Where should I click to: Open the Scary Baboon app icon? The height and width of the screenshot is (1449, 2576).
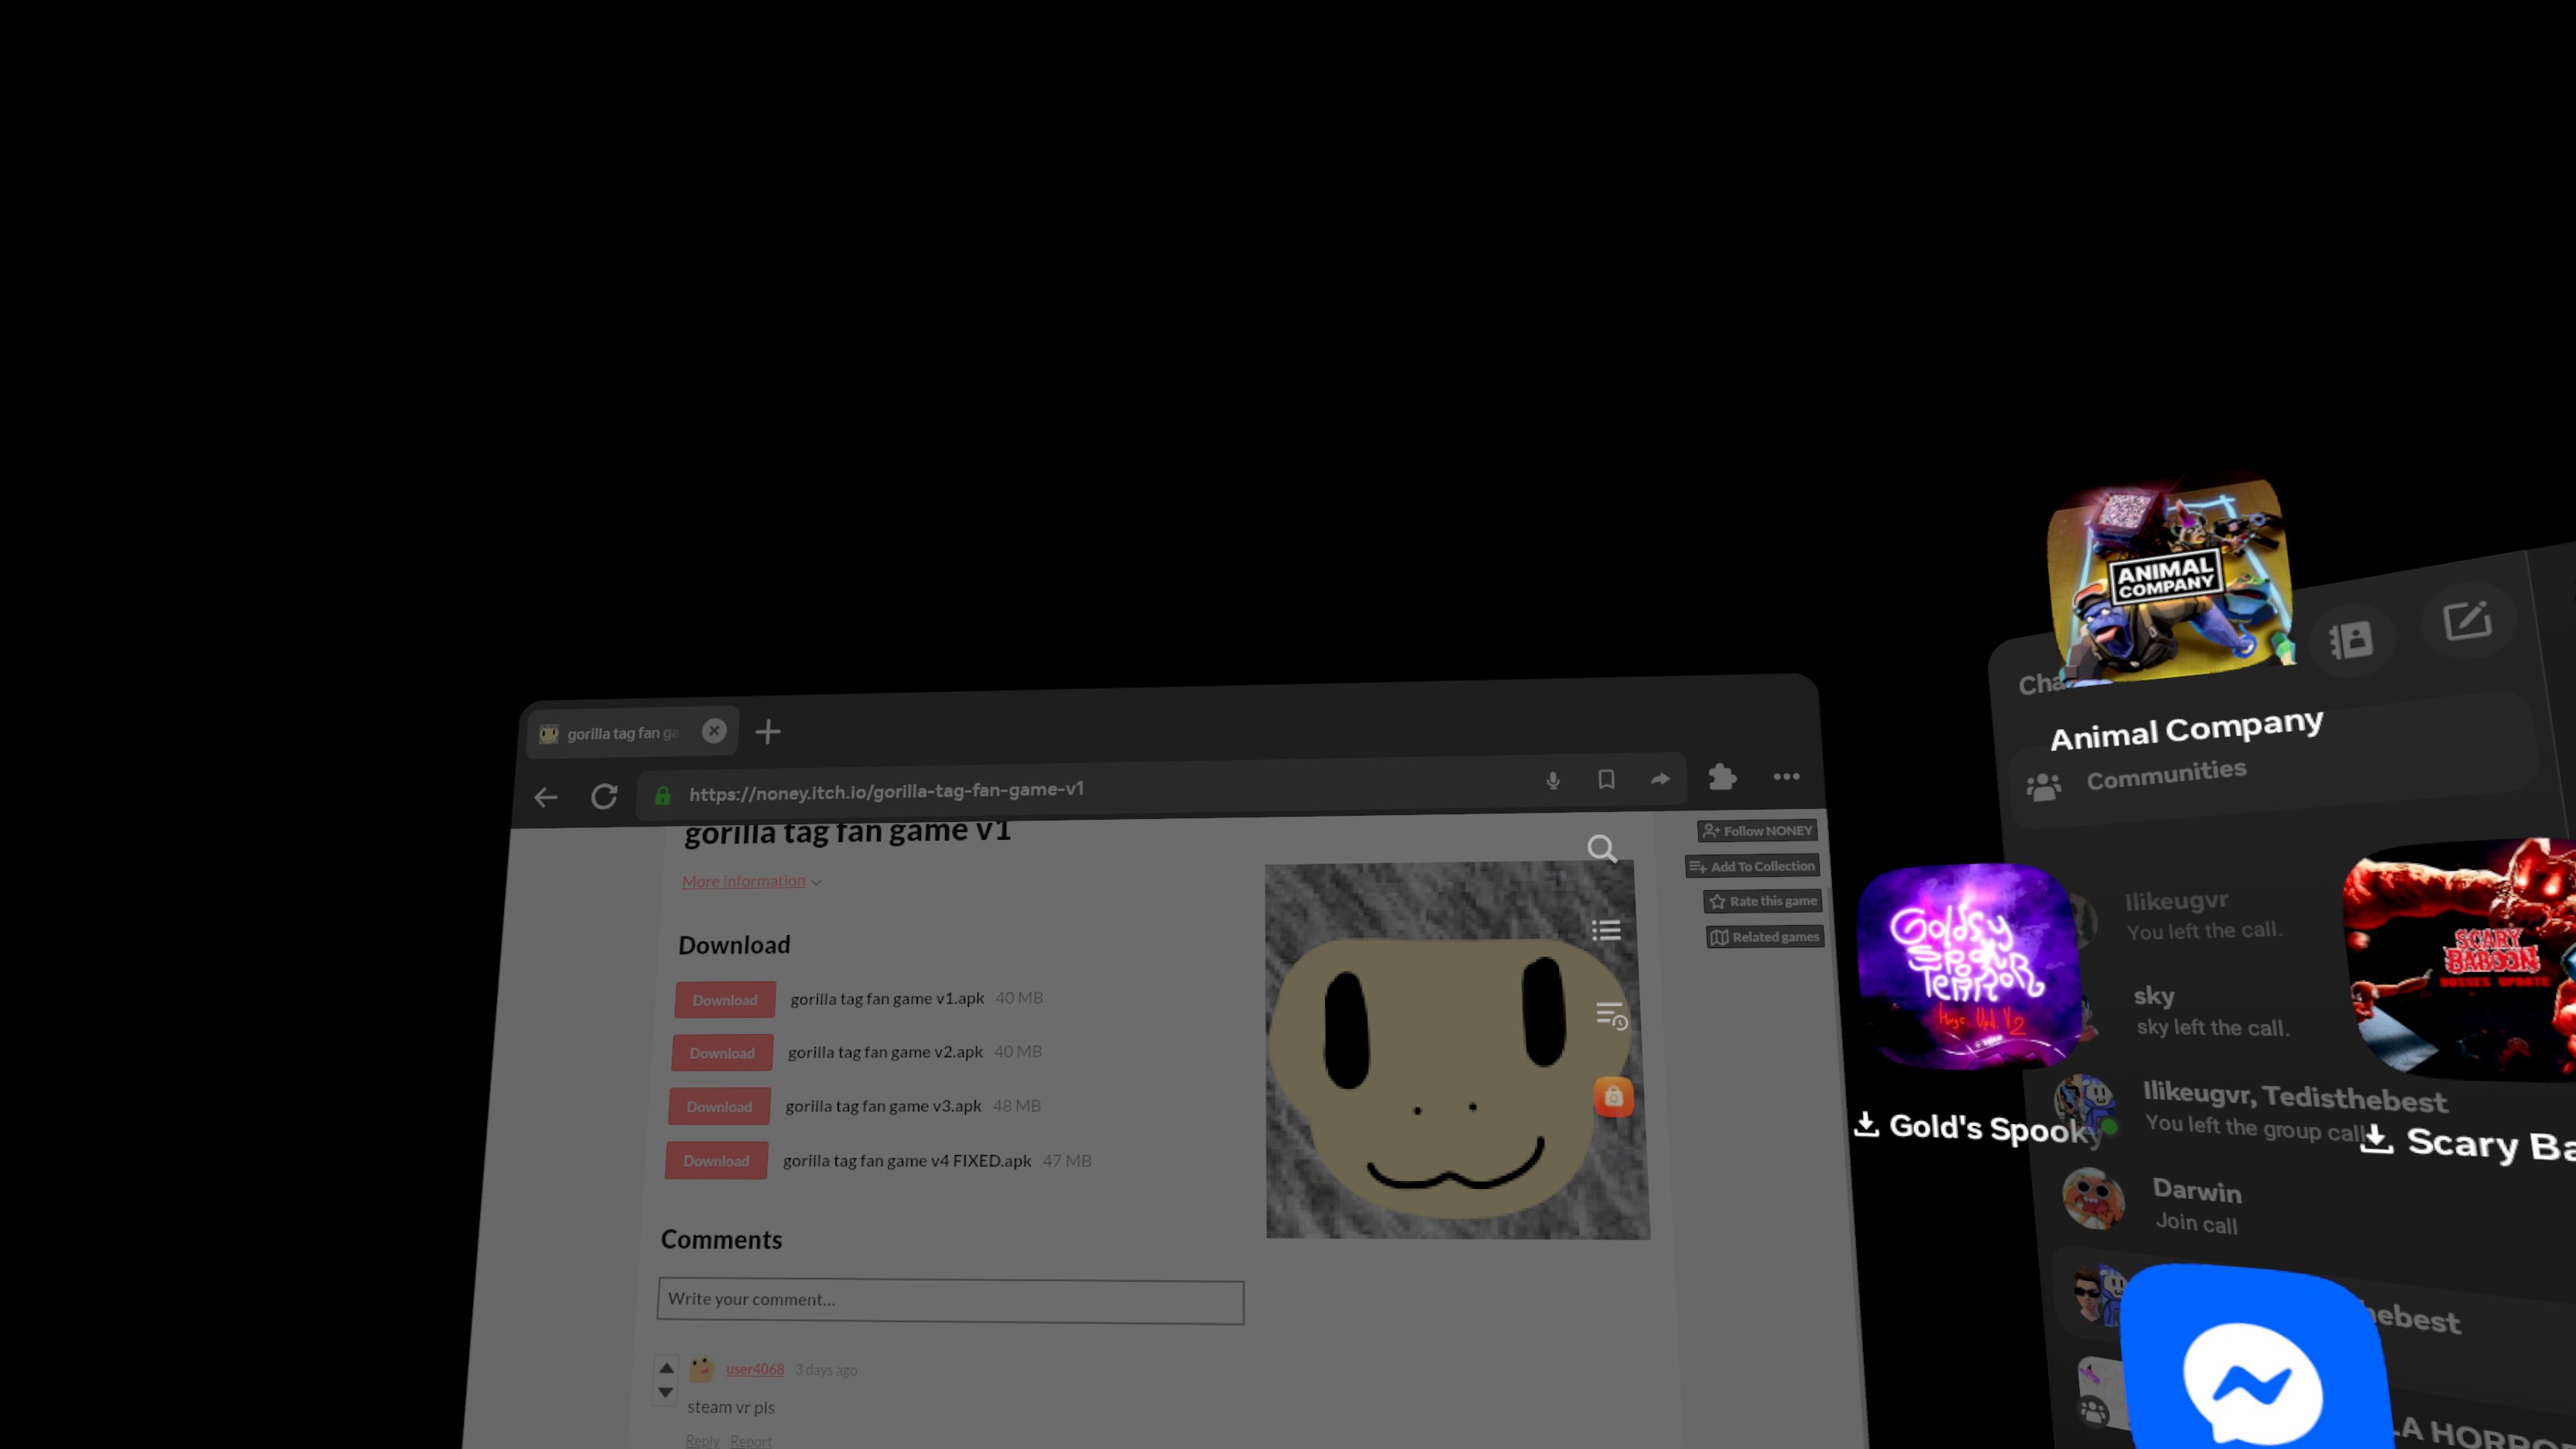pyautogui.click(x=2460, y=960)
